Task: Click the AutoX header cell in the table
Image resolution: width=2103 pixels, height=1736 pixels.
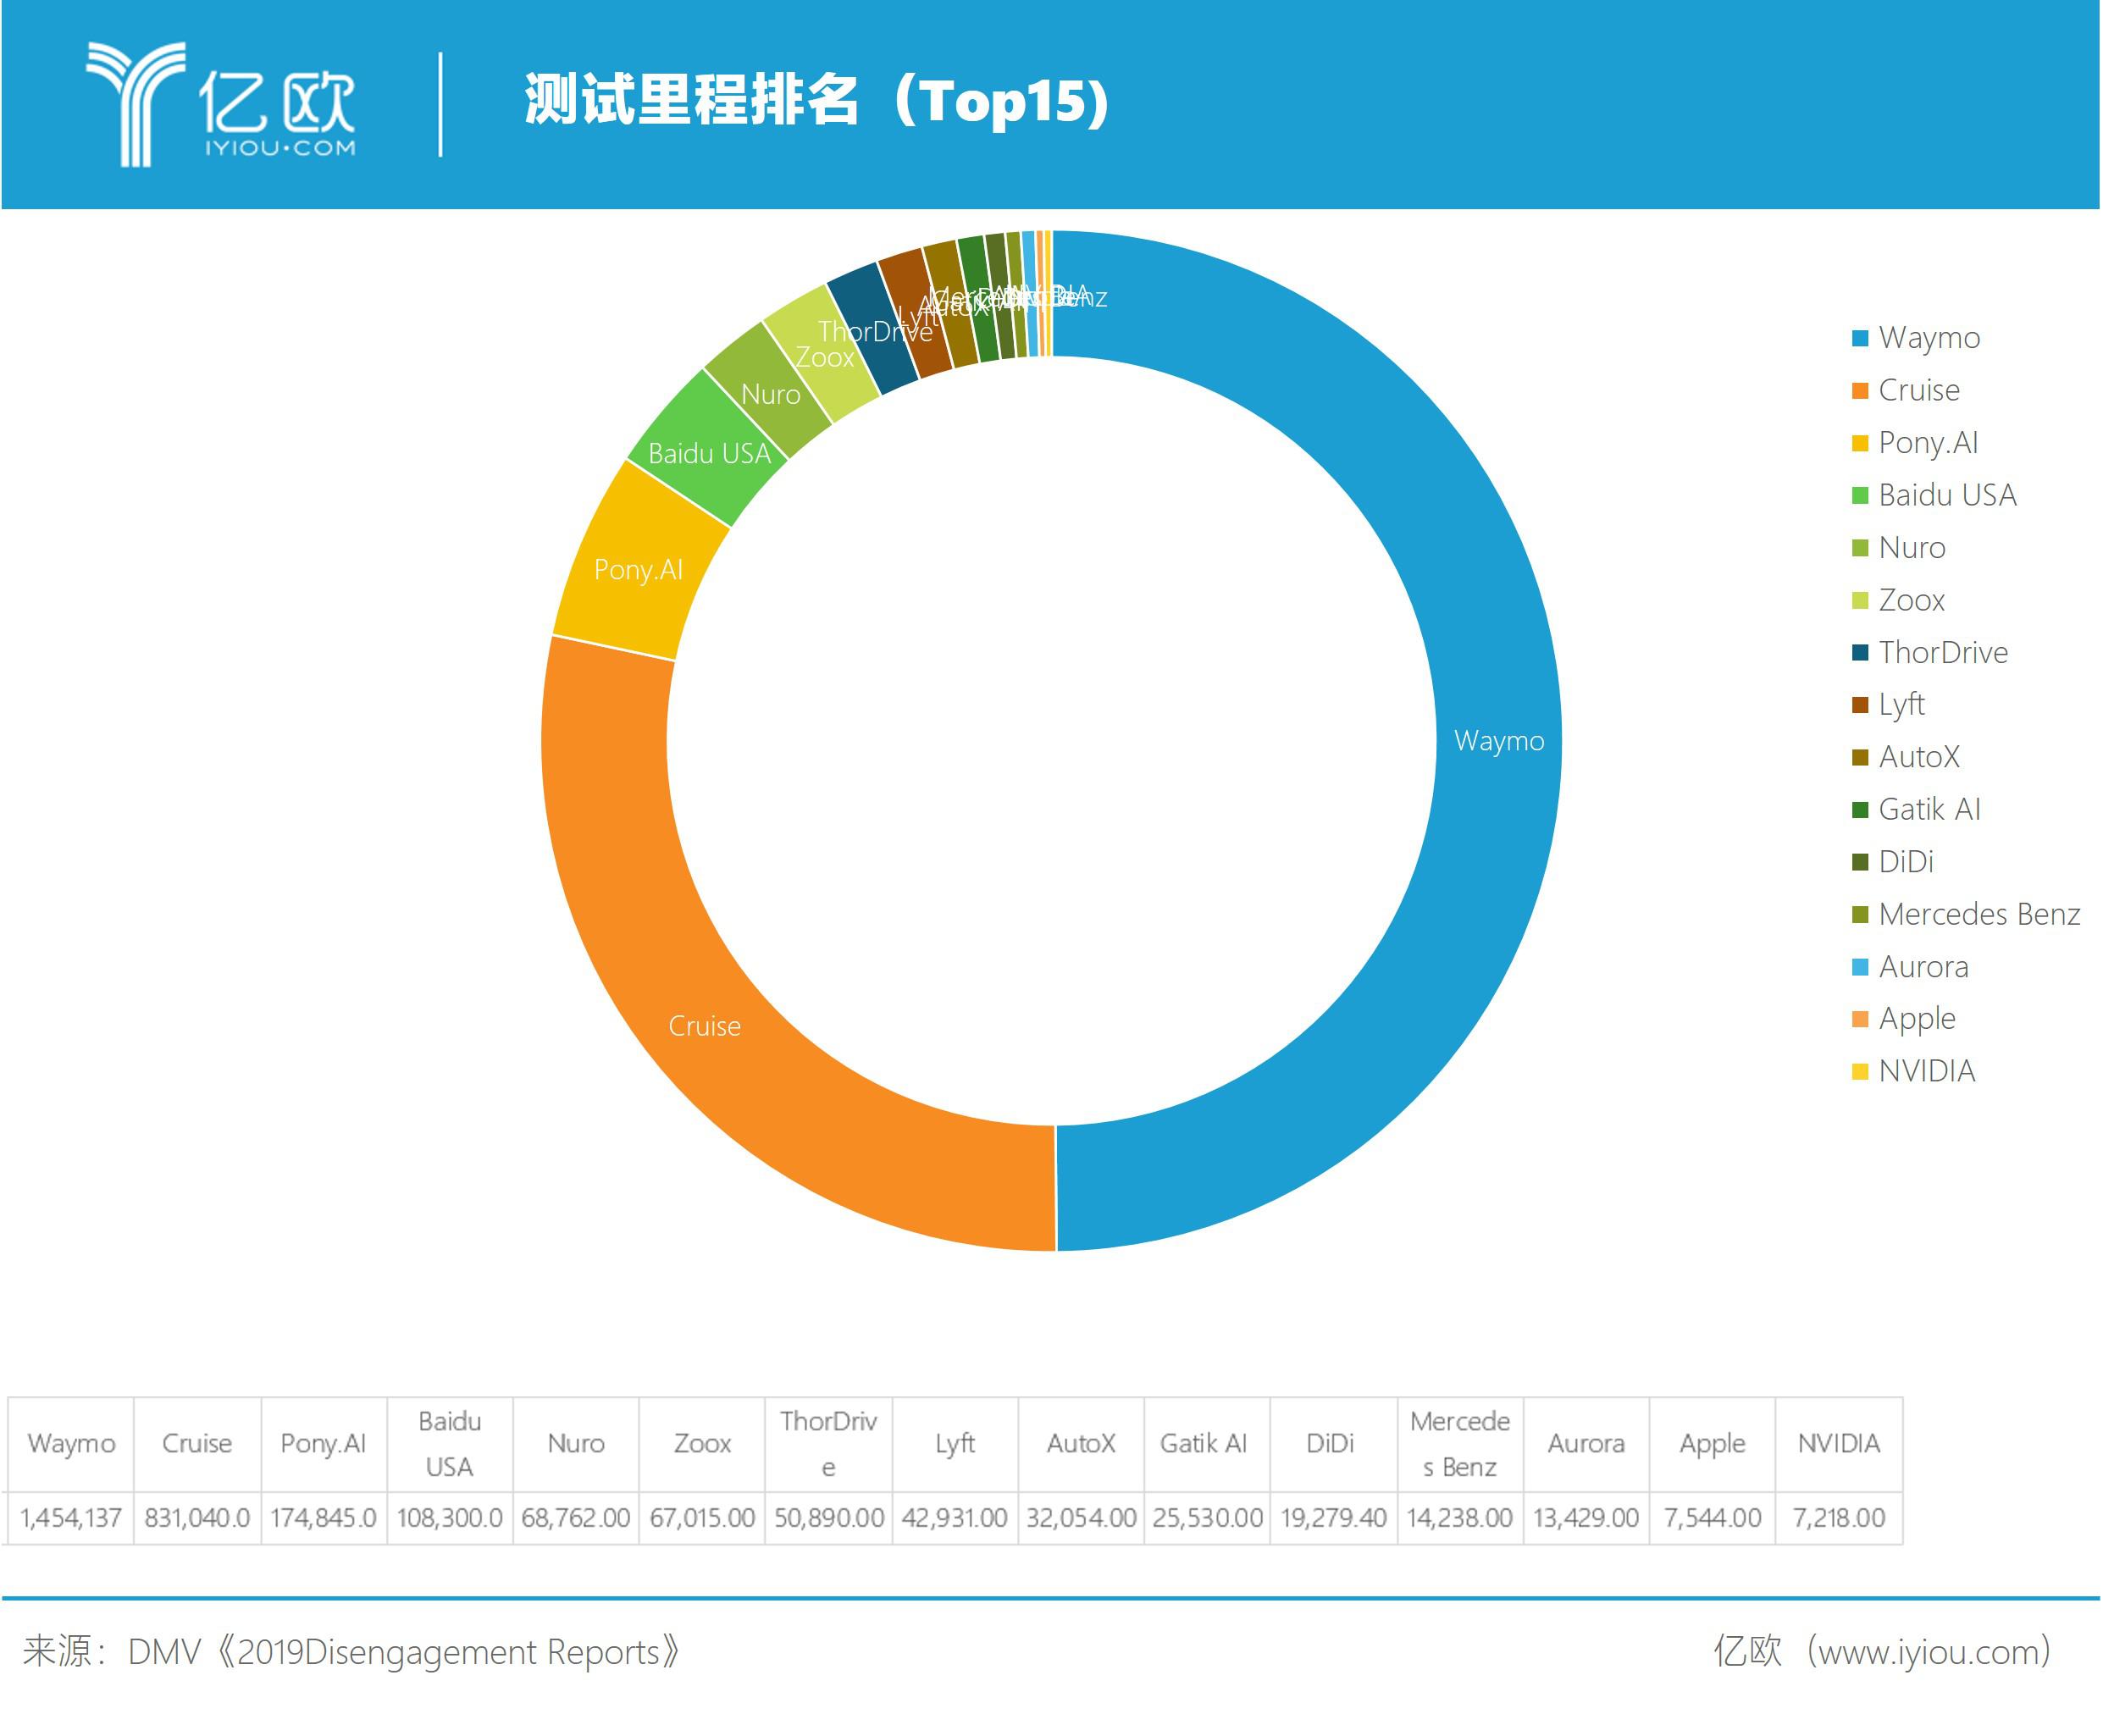Action: pos(1081,1444)
